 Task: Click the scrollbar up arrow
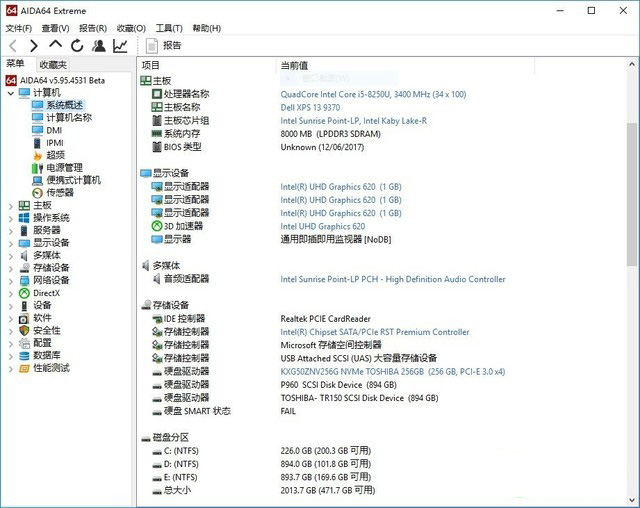pyautogui.click(x=632, y=64)
